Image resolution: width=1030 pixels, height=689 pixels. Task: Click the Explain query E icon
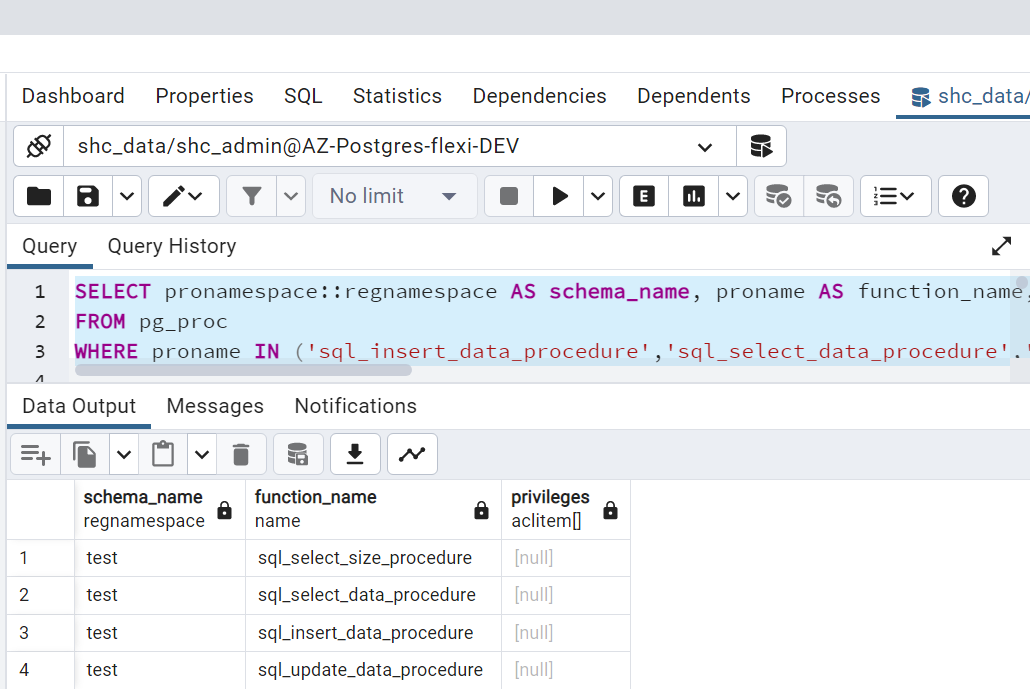point(644,196)
